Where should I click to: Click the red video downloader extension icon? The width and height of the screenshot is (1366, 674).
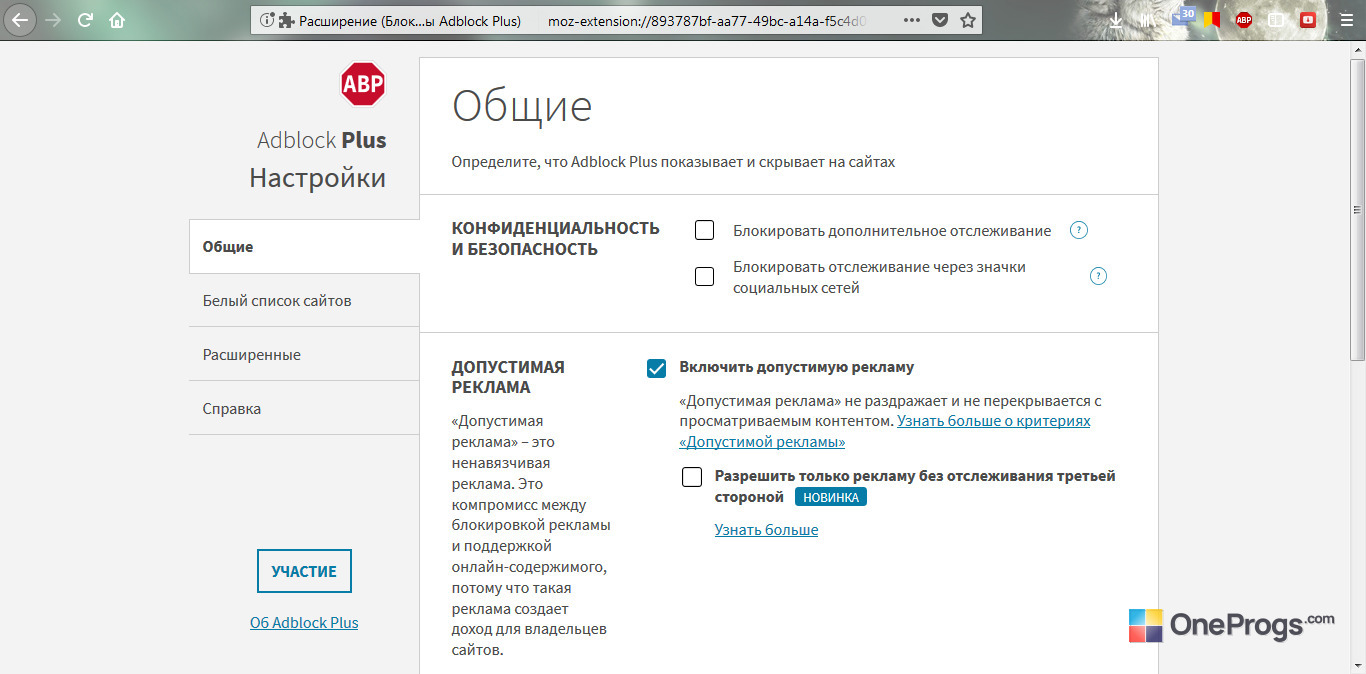(1307, 19)
